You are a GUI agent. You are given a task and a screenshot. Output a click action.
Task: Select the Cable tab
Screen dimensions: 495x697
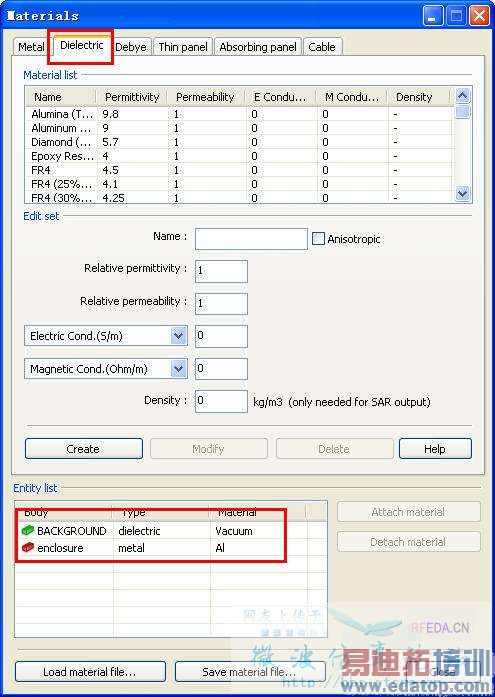[x=322, y=47]
